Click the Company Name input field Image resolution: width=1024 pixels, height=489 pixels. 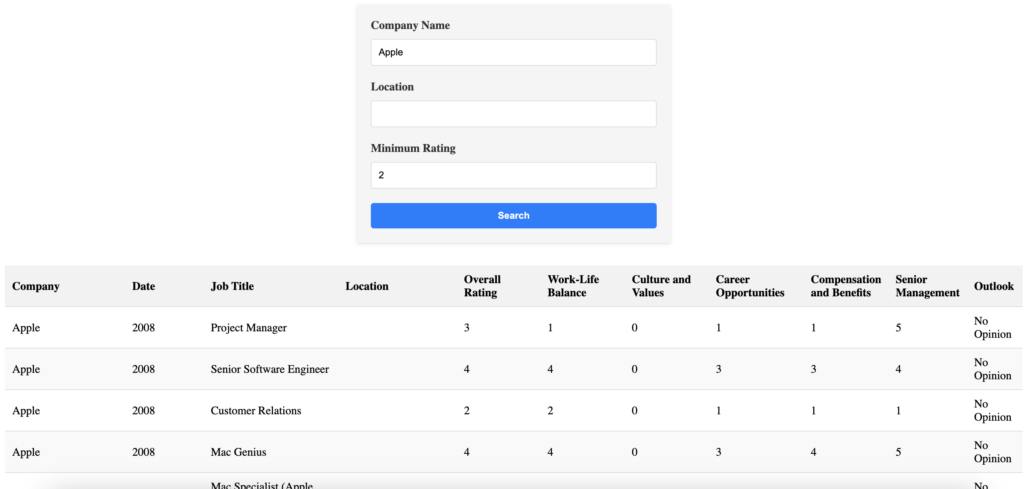pyautogui.click(x=513, y=52)
